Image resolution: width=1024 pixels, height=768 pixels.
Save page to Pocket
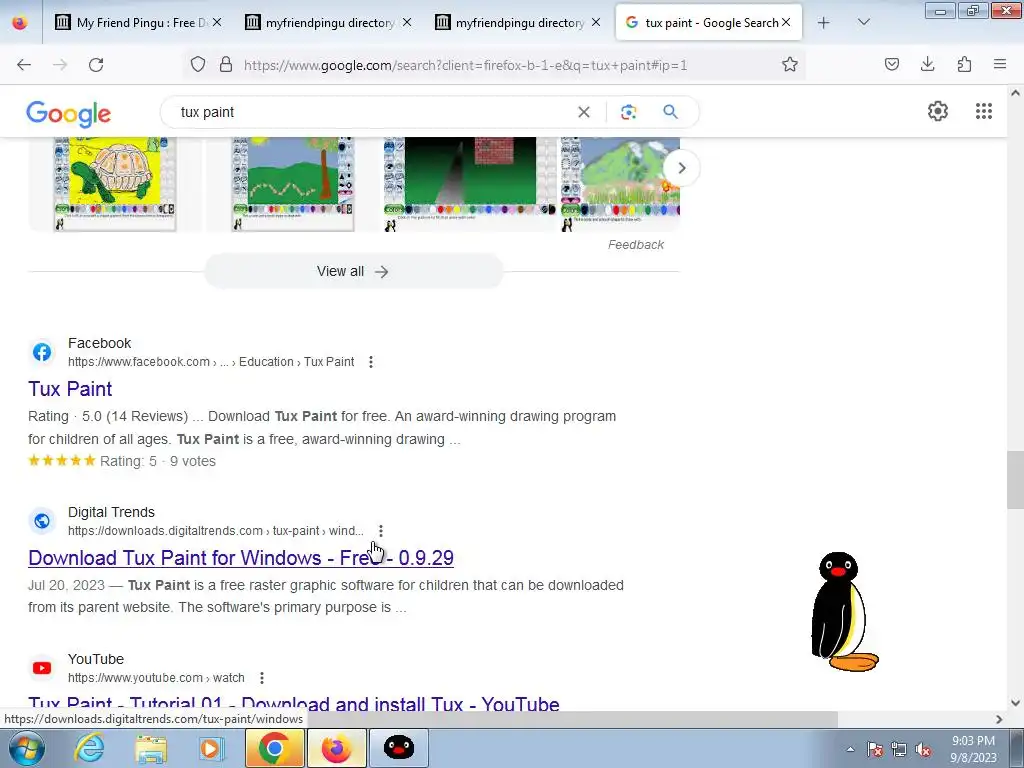click(892, 64)
